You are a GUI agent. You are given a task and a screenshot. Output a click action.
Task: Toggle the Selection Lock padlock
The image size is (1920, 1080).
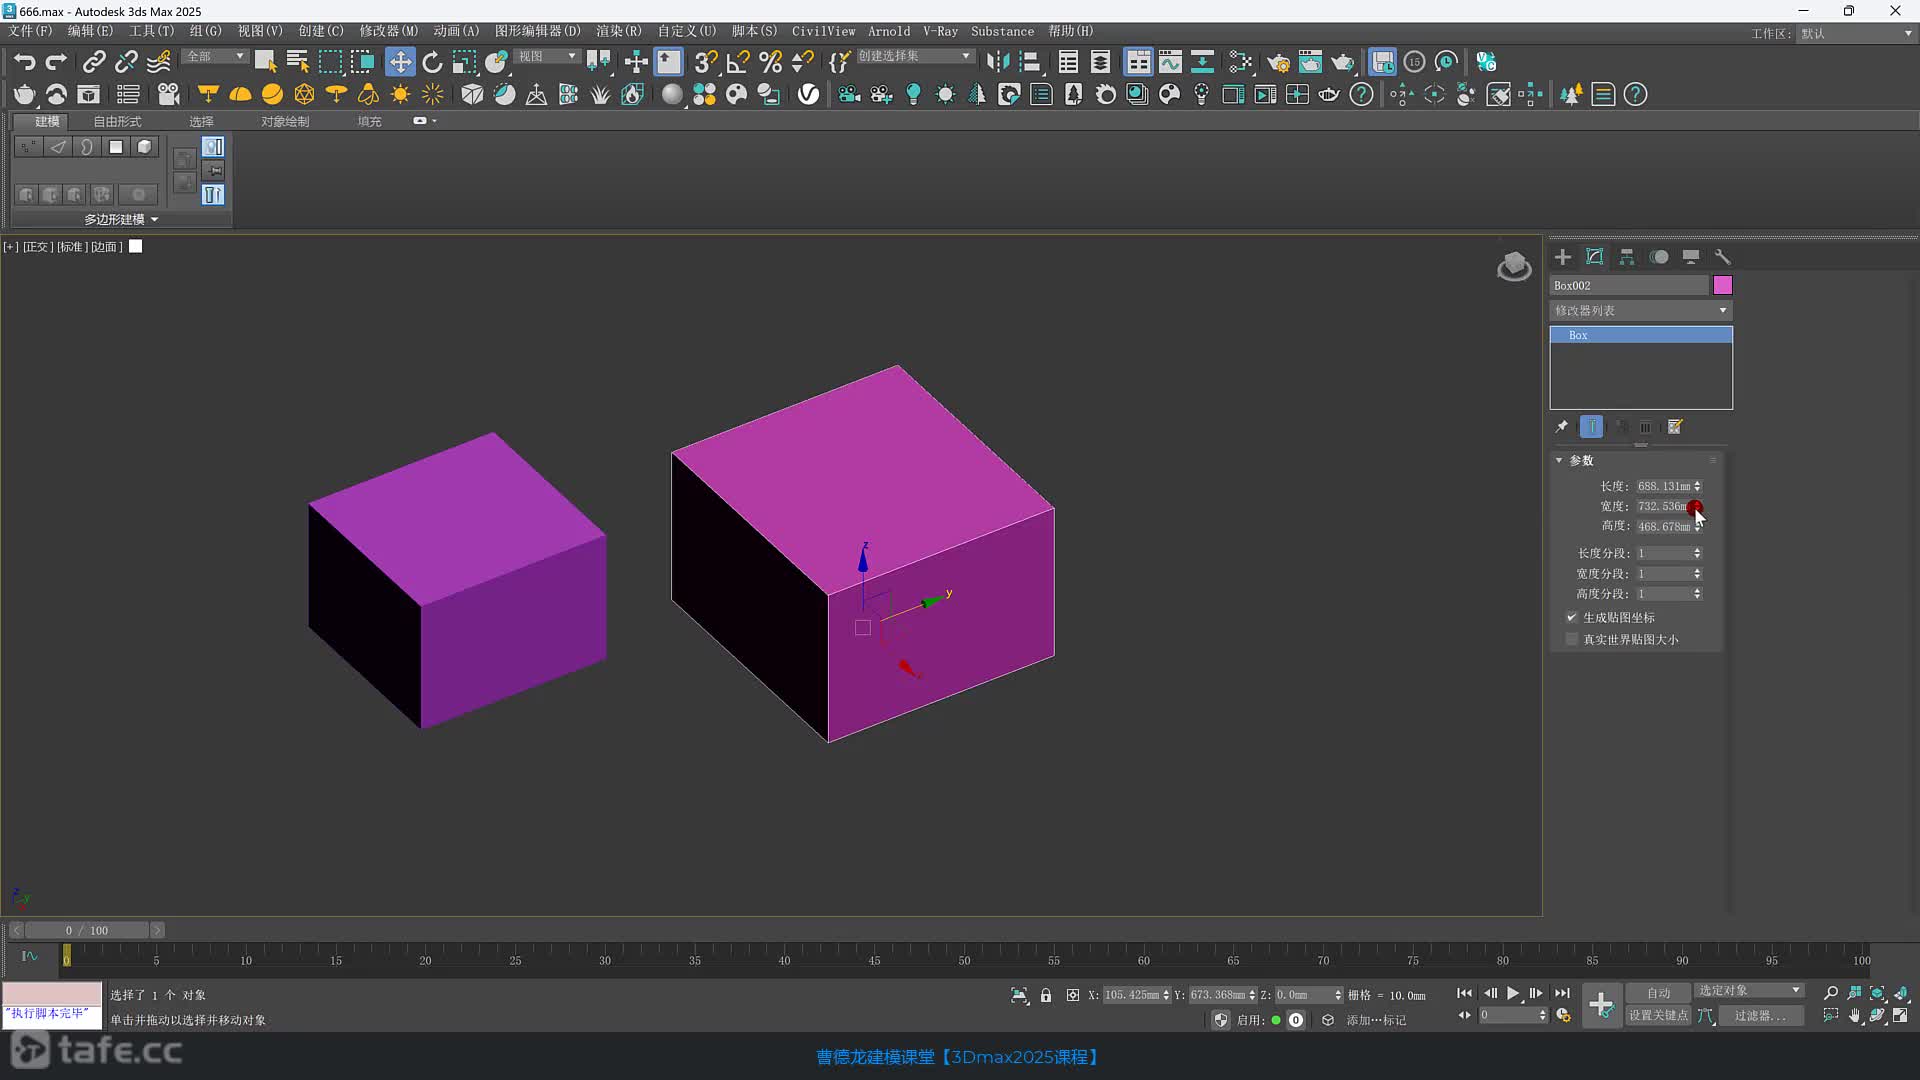point(1046,995)
